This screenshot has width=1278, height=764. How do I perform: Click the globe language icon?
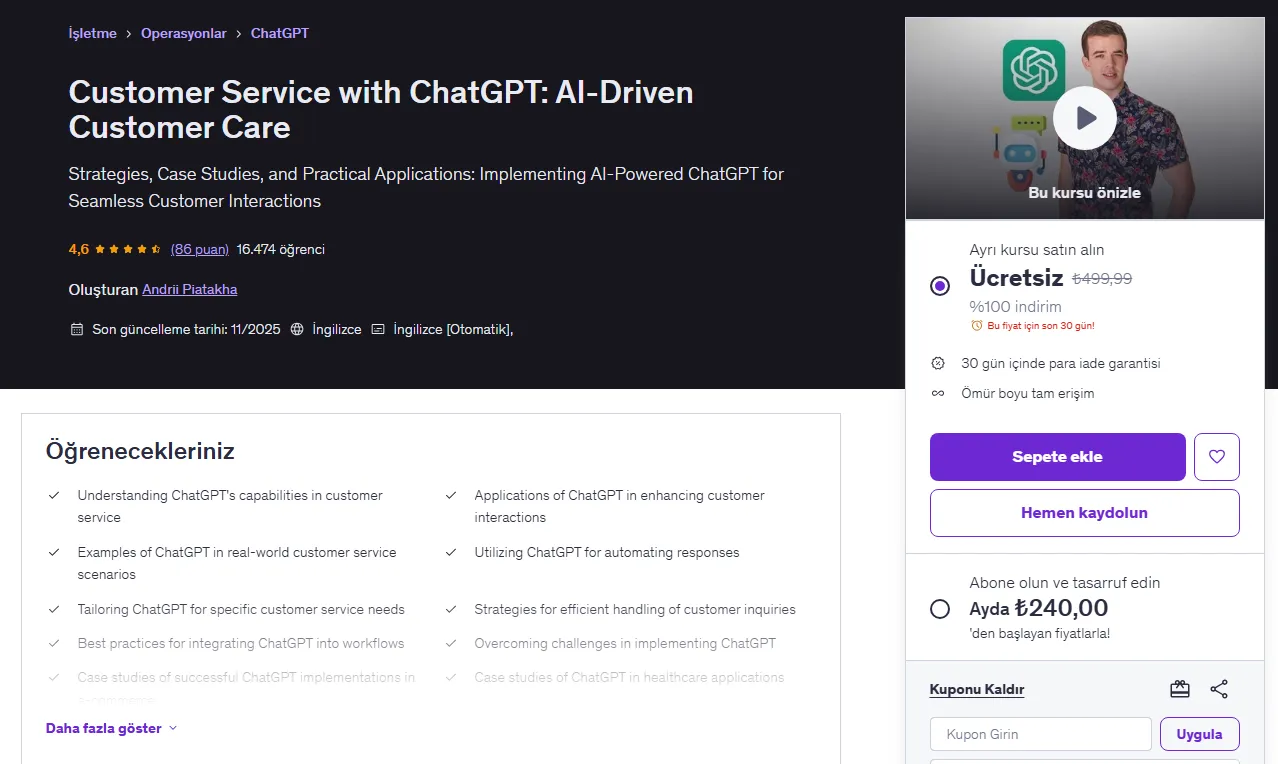tap(297, 329)
